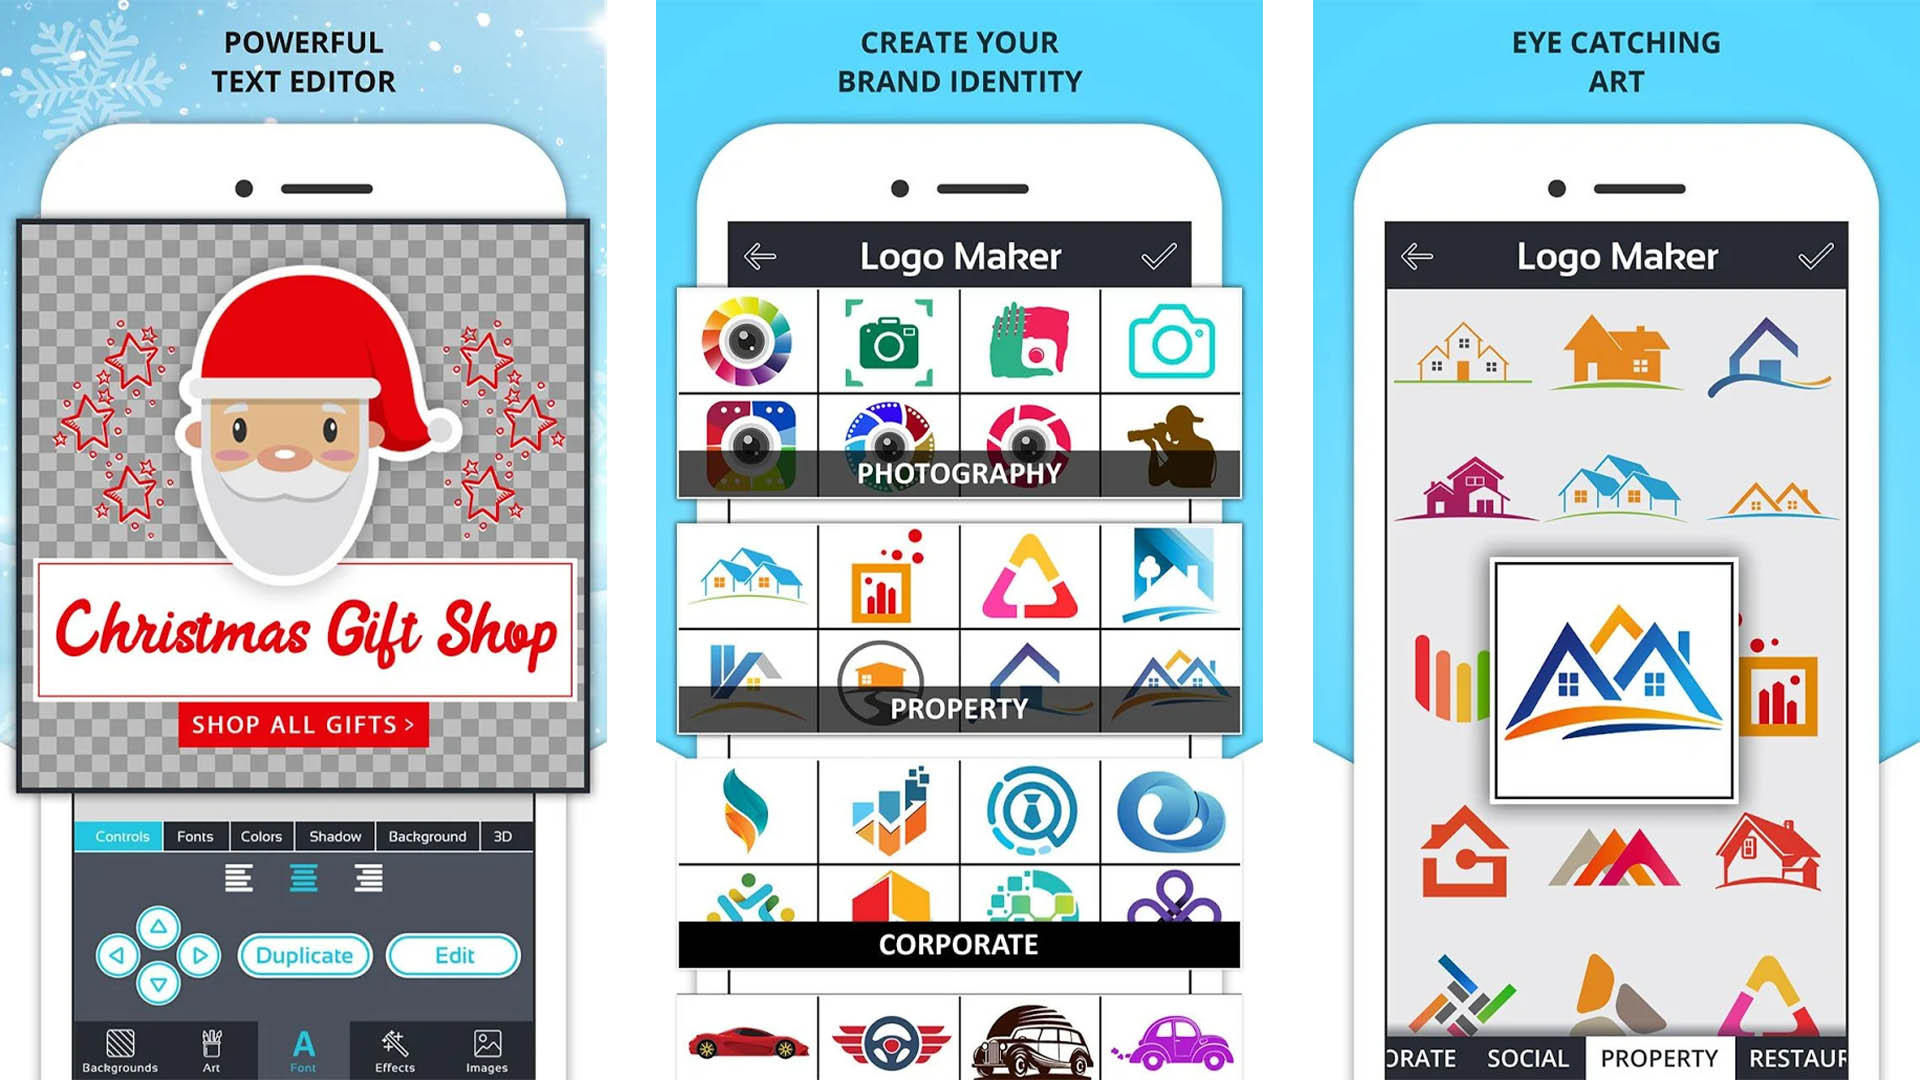Toggle the checkmark confirm button
The height and width of the screenshot is (1080, 1920).
1159,255
